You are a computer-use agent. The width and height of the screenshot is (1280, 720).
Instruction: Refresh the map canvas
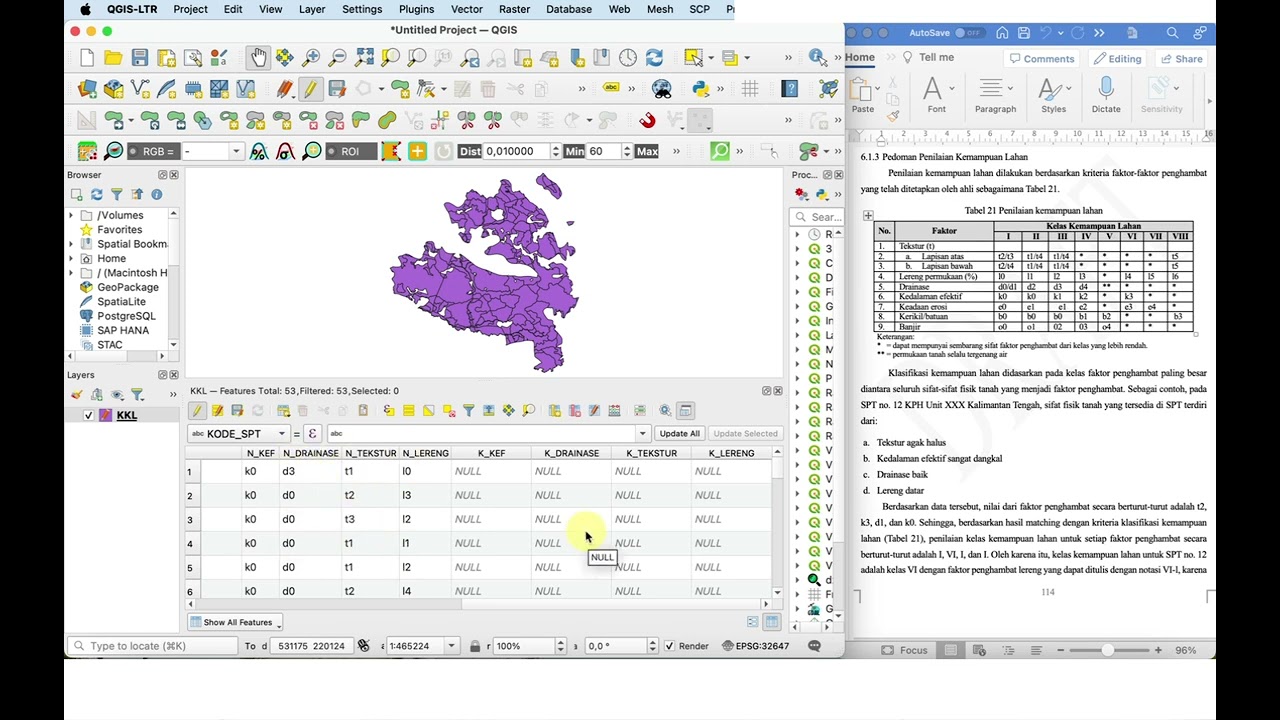[654, 58]
